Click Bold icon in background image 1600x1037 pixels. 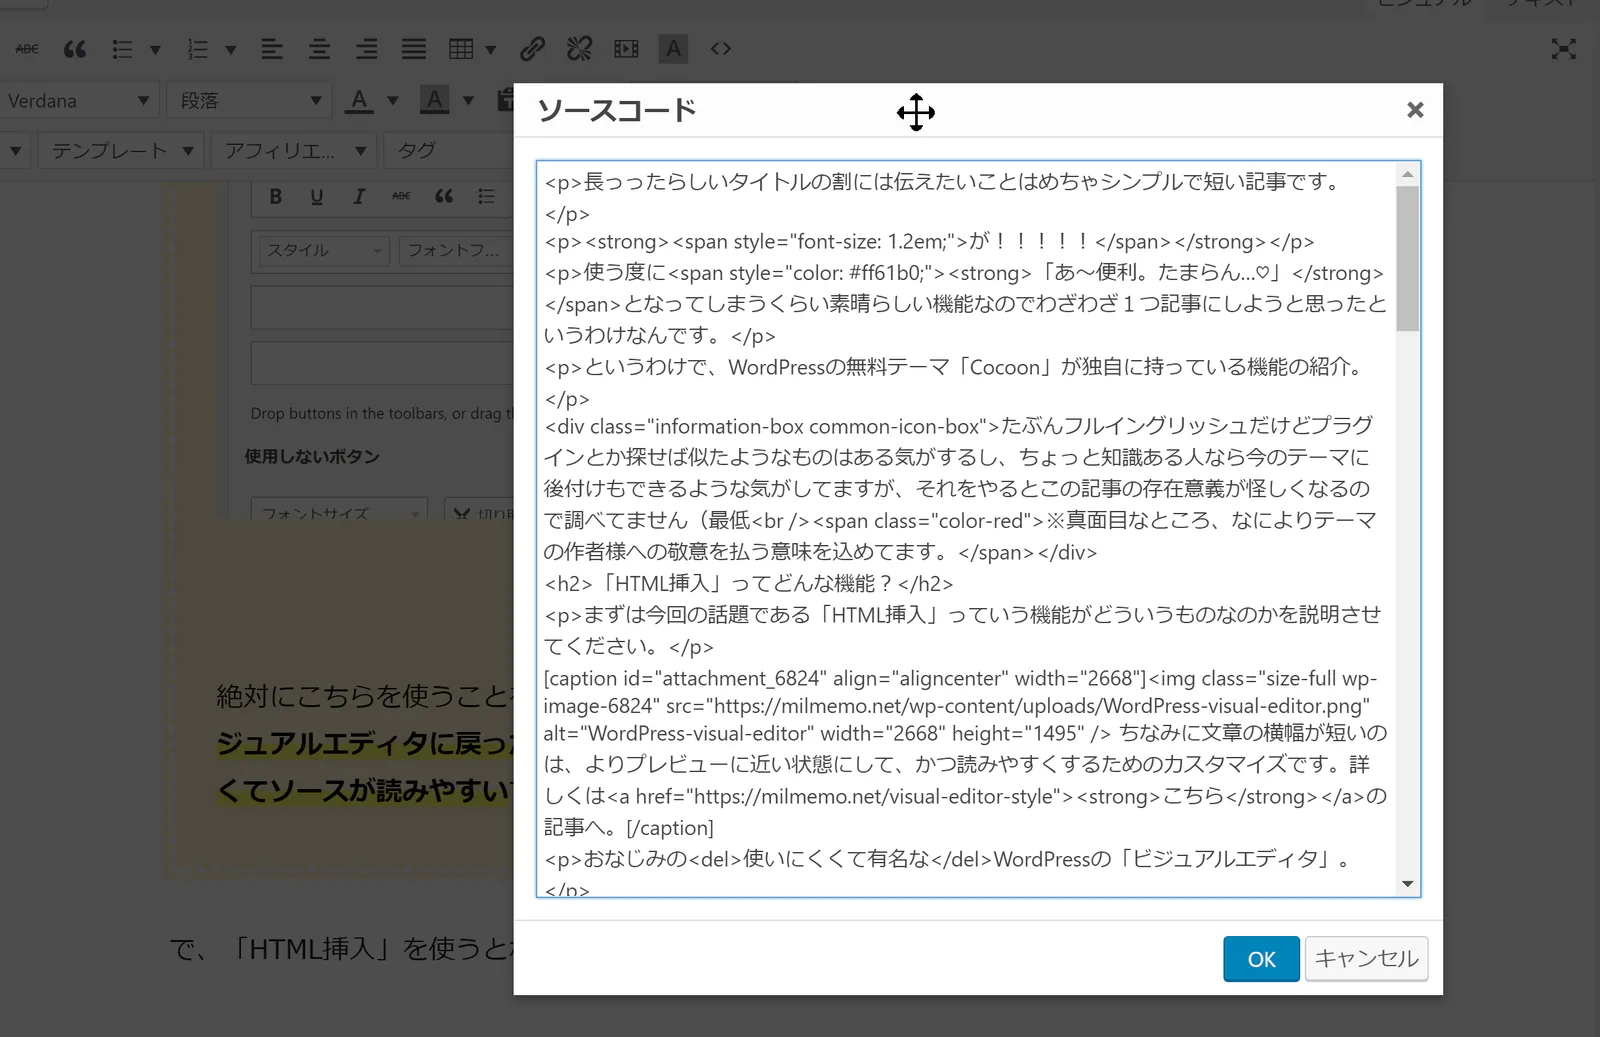[x=276, y=196]
